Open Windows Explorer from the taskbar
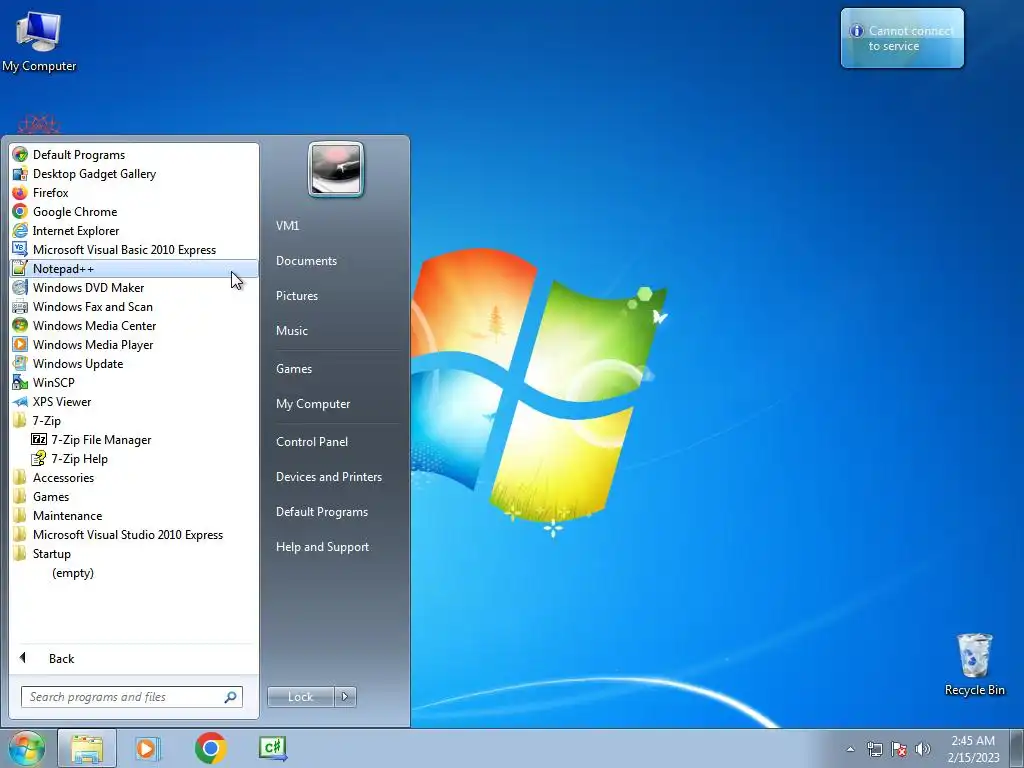Viewport: 1024px width, 768px height. tap(87, 748)
